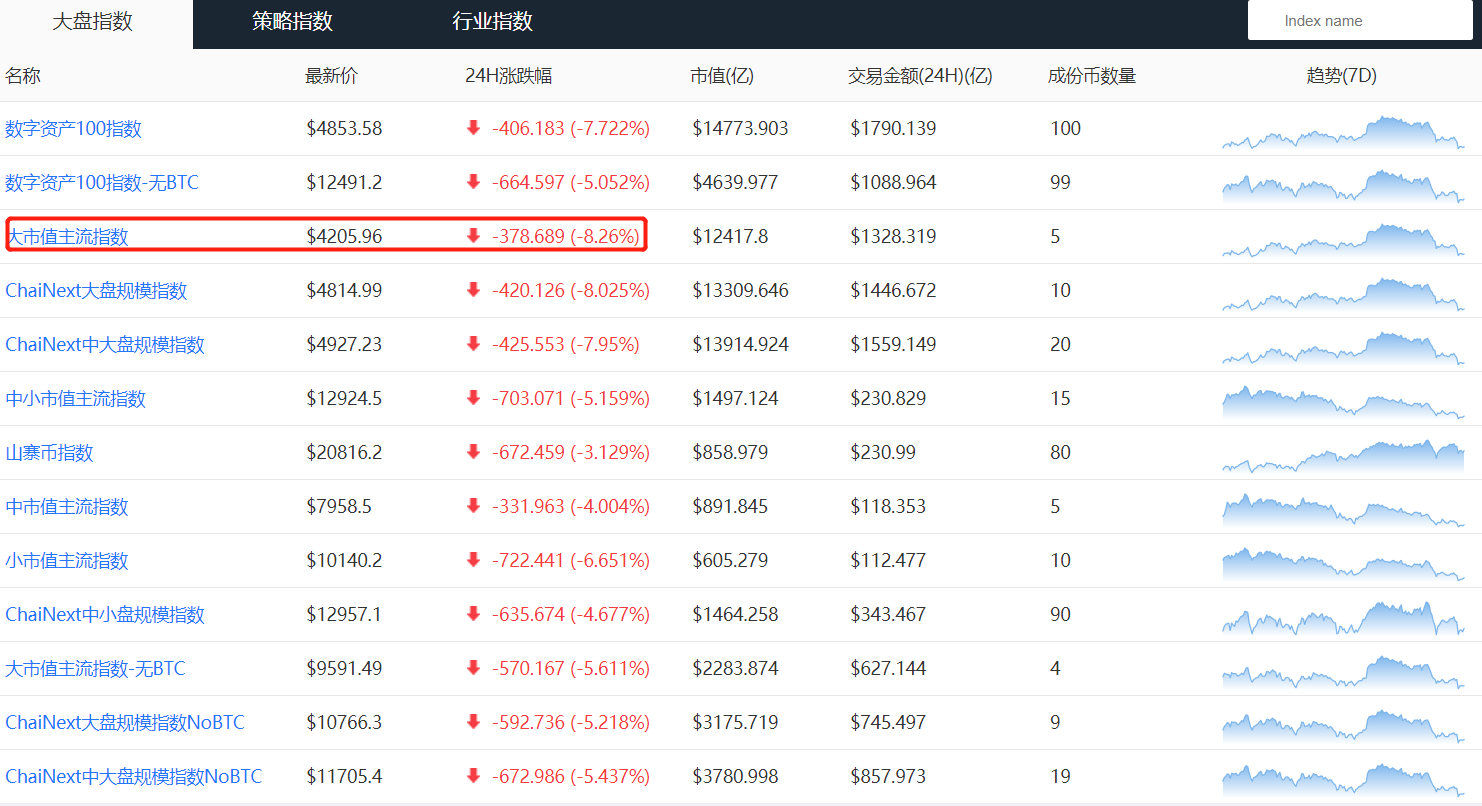This screenshot has height=806, width=1482.
Task: Open the 大市值主流指数 link
Action: [x=67, y=236]
